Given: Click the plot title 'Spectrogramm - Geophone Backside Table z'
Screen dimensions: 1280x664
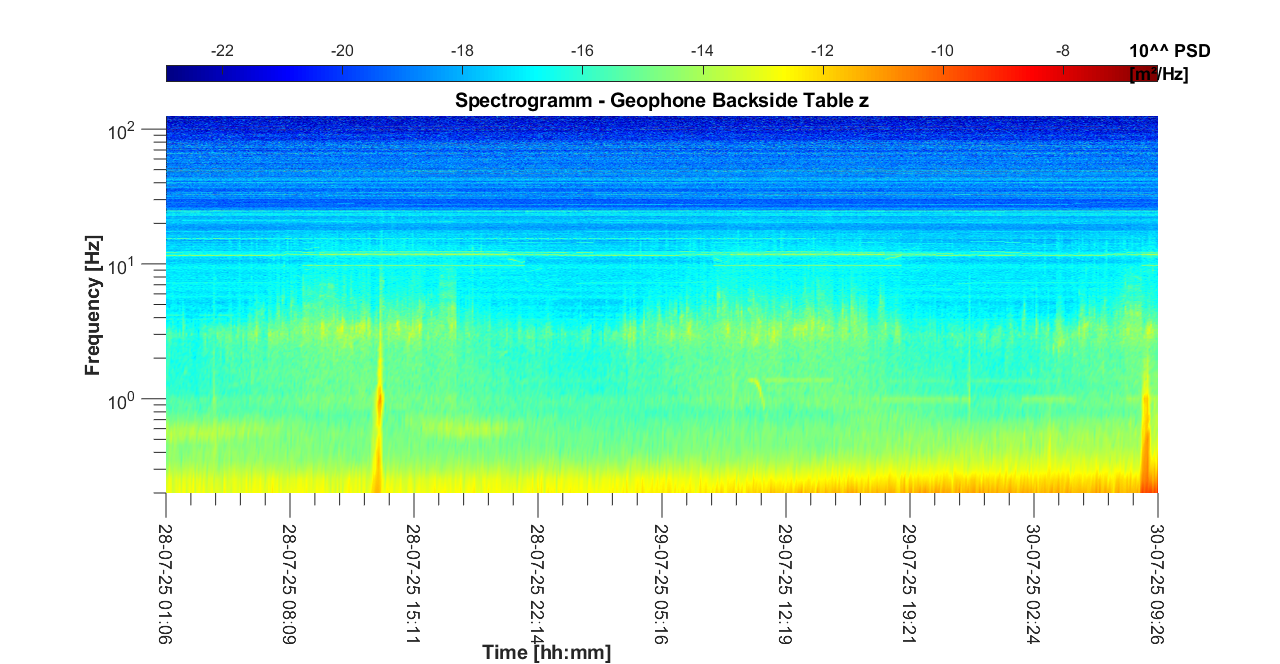Looking at the screenshot, I should 661,100.
